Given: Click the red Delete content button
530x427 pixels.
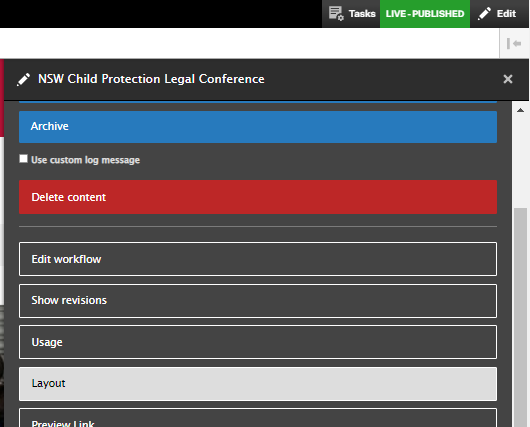Looking at the screenshot, I should coord(258,197).
